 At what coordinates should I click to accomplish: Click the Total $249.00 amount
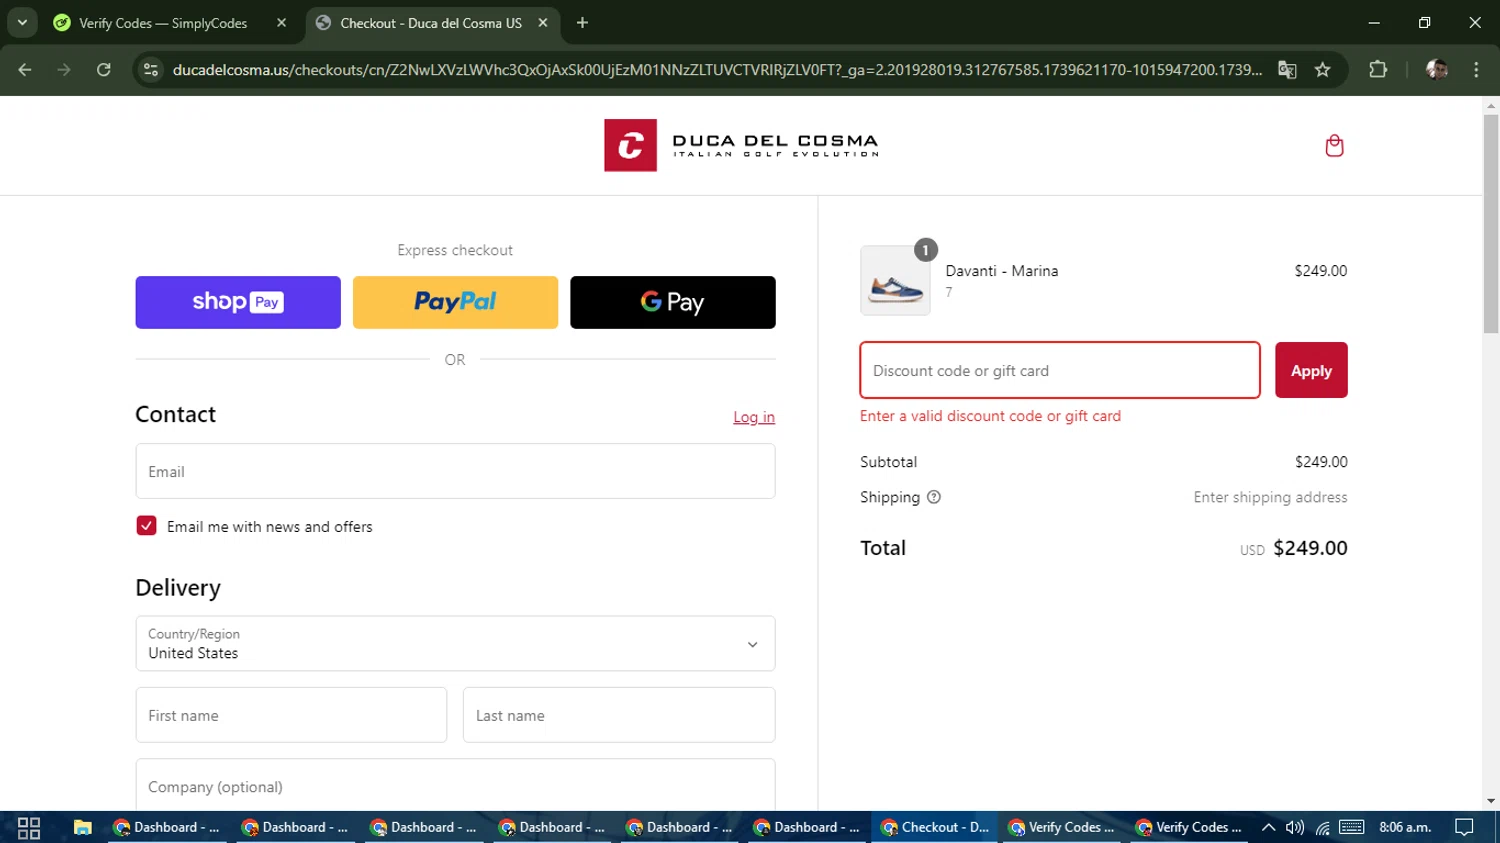point(1310,548)
